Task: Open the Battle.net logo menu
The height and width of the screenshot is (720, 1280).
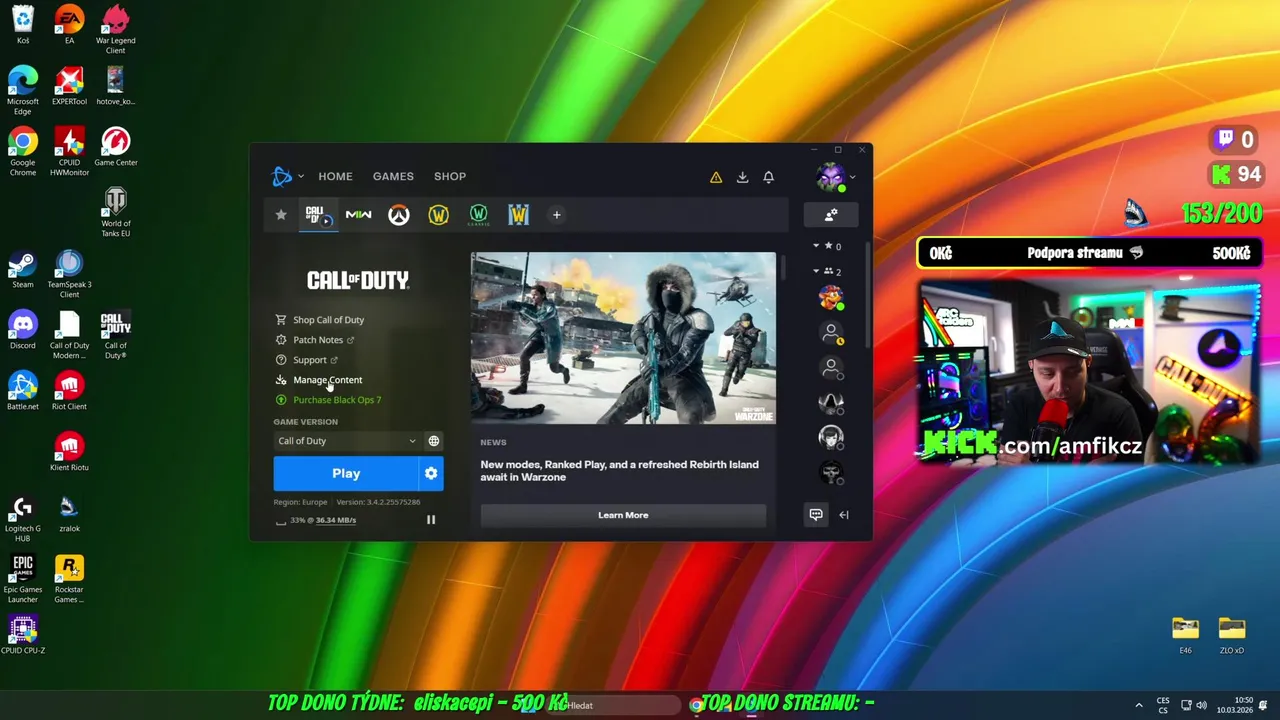Action: [x=282, y=177]
